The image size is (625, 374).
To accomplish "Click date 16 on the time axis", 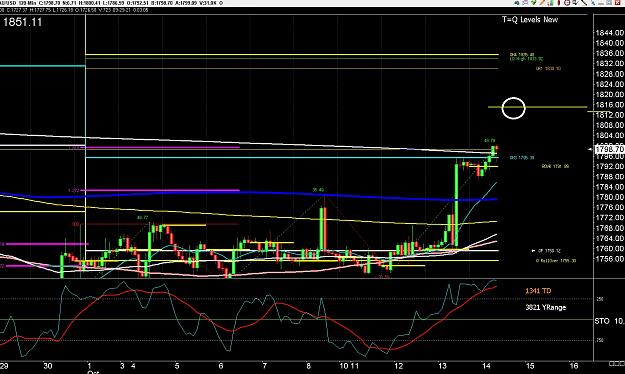I will pyautogui.click(x=573, y=366).
